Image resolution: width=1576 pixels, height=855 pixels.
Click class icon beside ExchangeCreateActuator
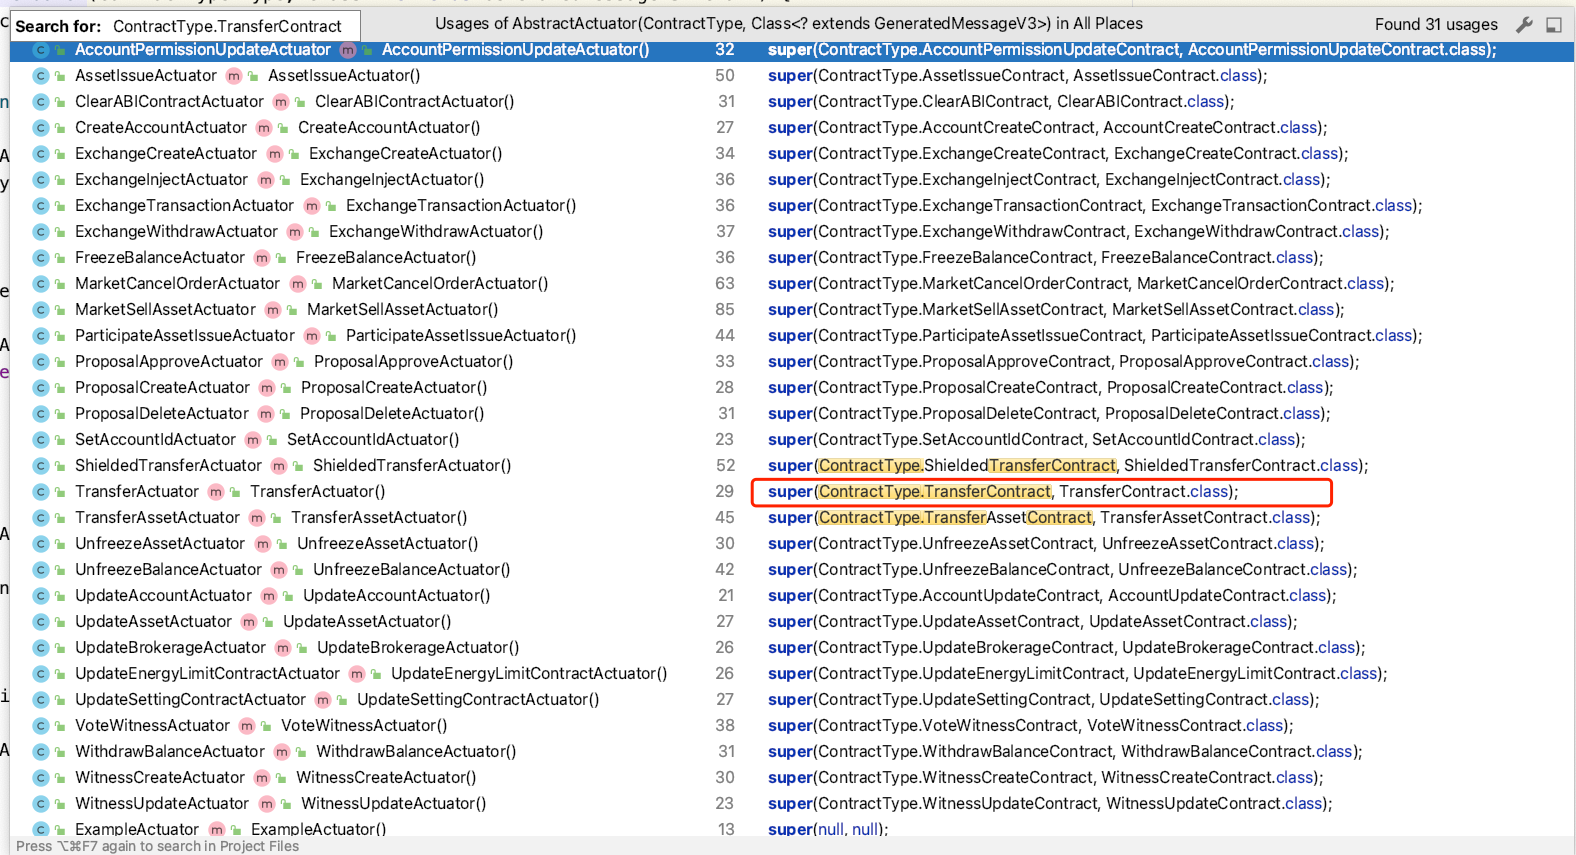pos(41,154)
